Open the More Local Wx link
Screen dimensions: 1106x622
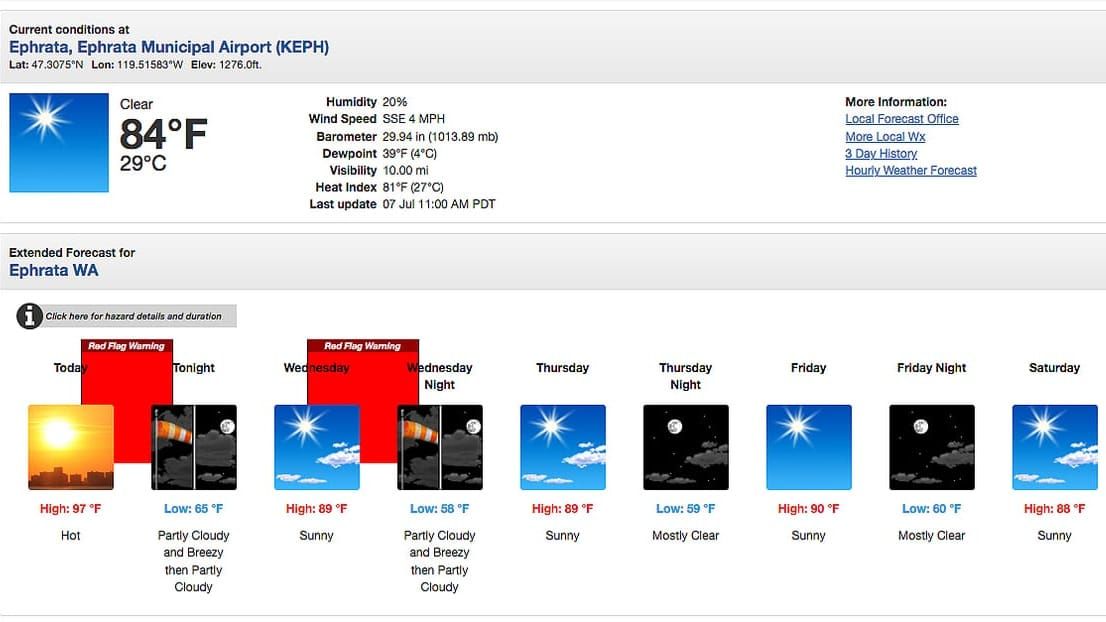coord(885,137)
